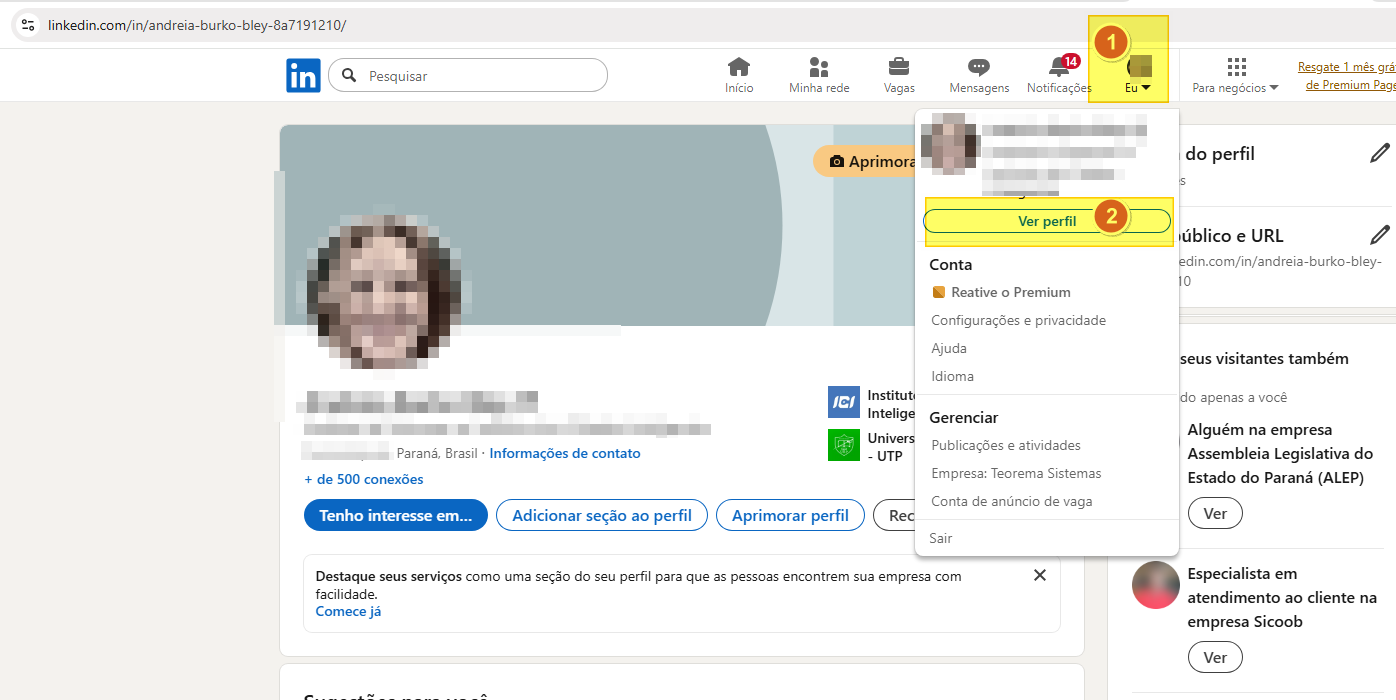1396x700 pixels.
Task: Close the Destaque seus serviços banner
Action: [x=1039, y=575]
